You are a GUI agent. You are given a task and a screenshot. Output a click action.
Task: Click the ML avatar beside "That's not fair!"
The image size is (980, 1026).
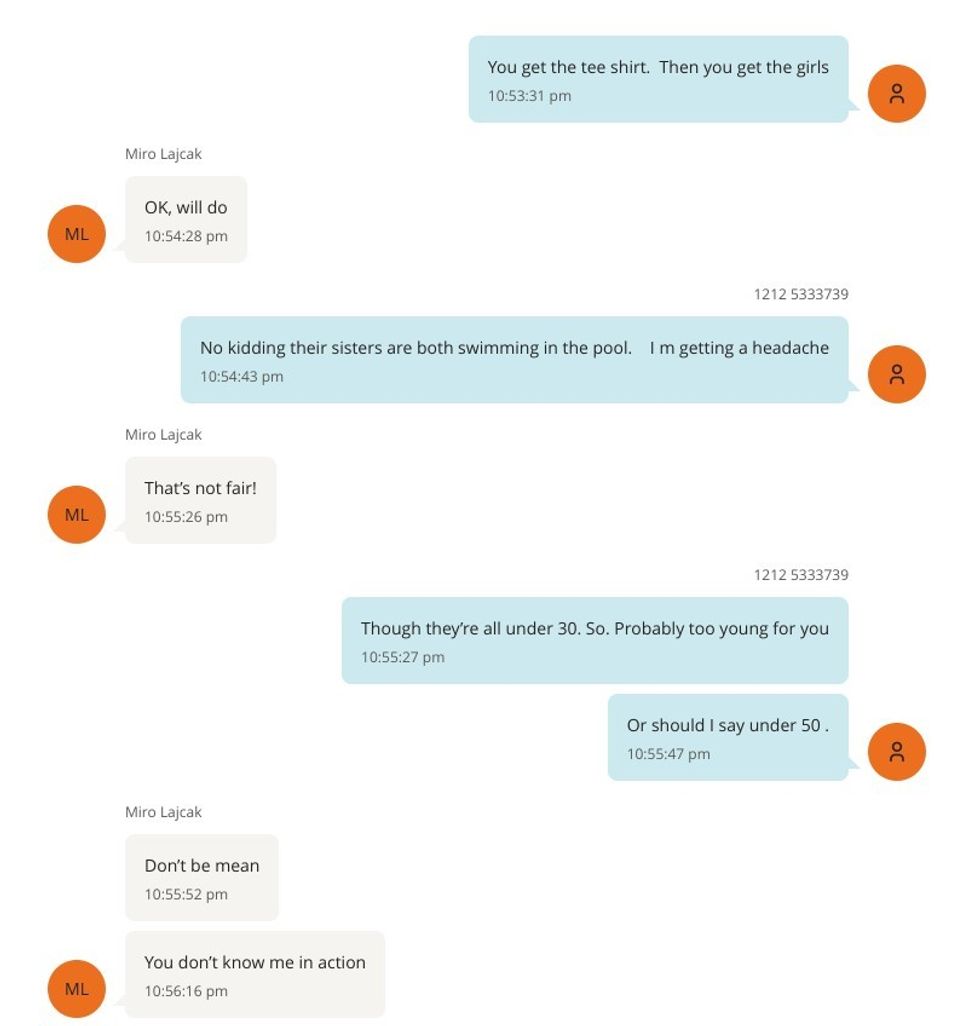[77, 515]
